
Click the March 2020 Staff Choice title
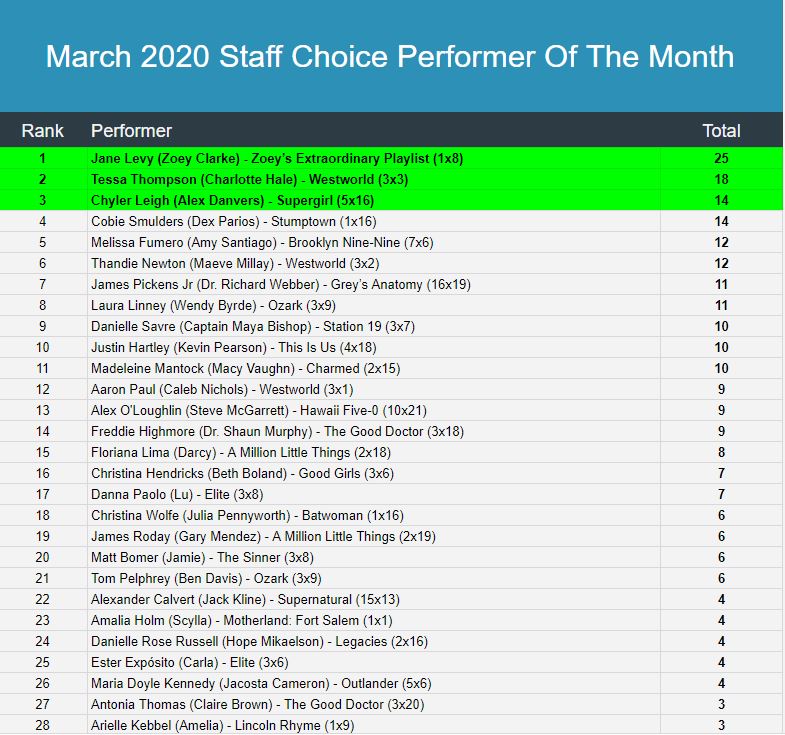point(390,56)
